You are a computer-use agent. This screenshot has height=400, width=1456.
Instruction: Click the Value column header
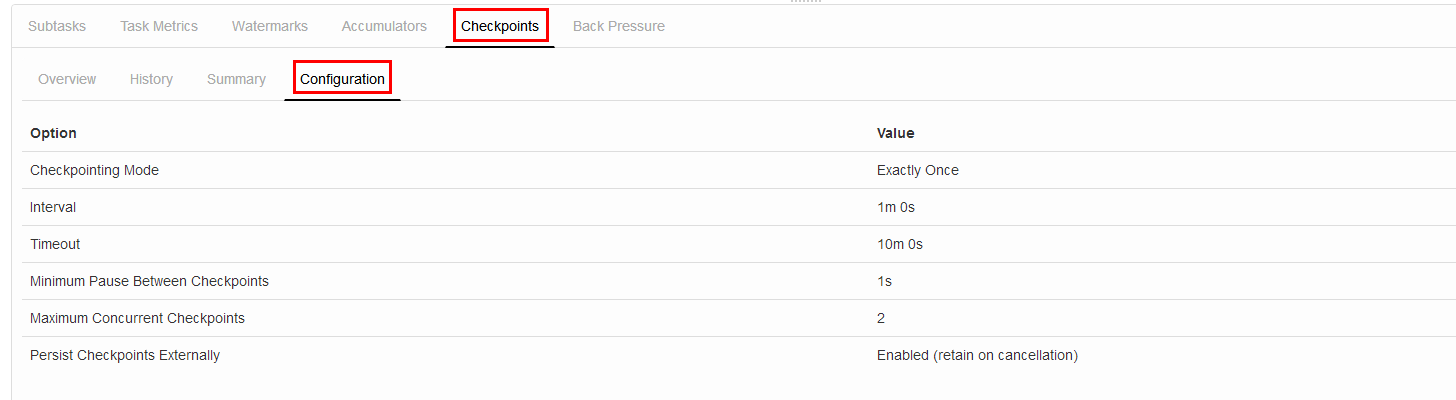(895, 133)
